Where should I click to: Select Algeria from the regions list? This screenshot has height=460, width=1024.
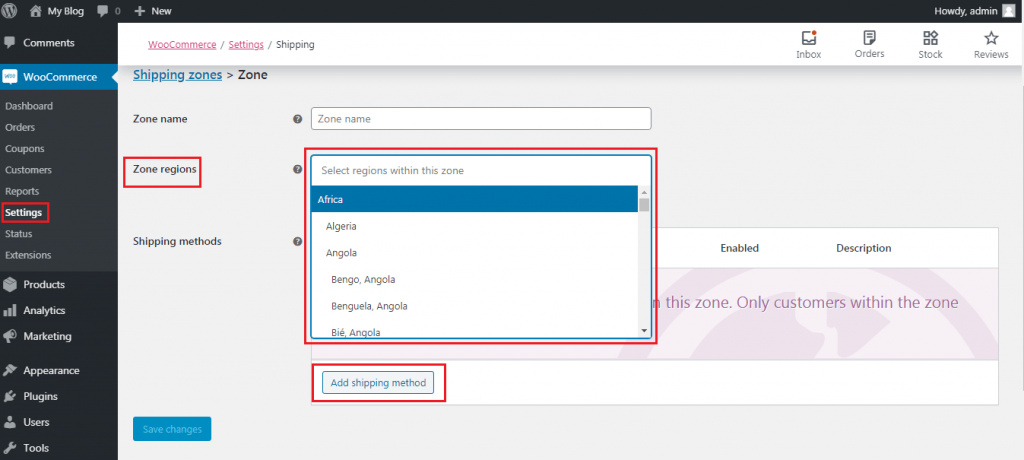point(475,226)
